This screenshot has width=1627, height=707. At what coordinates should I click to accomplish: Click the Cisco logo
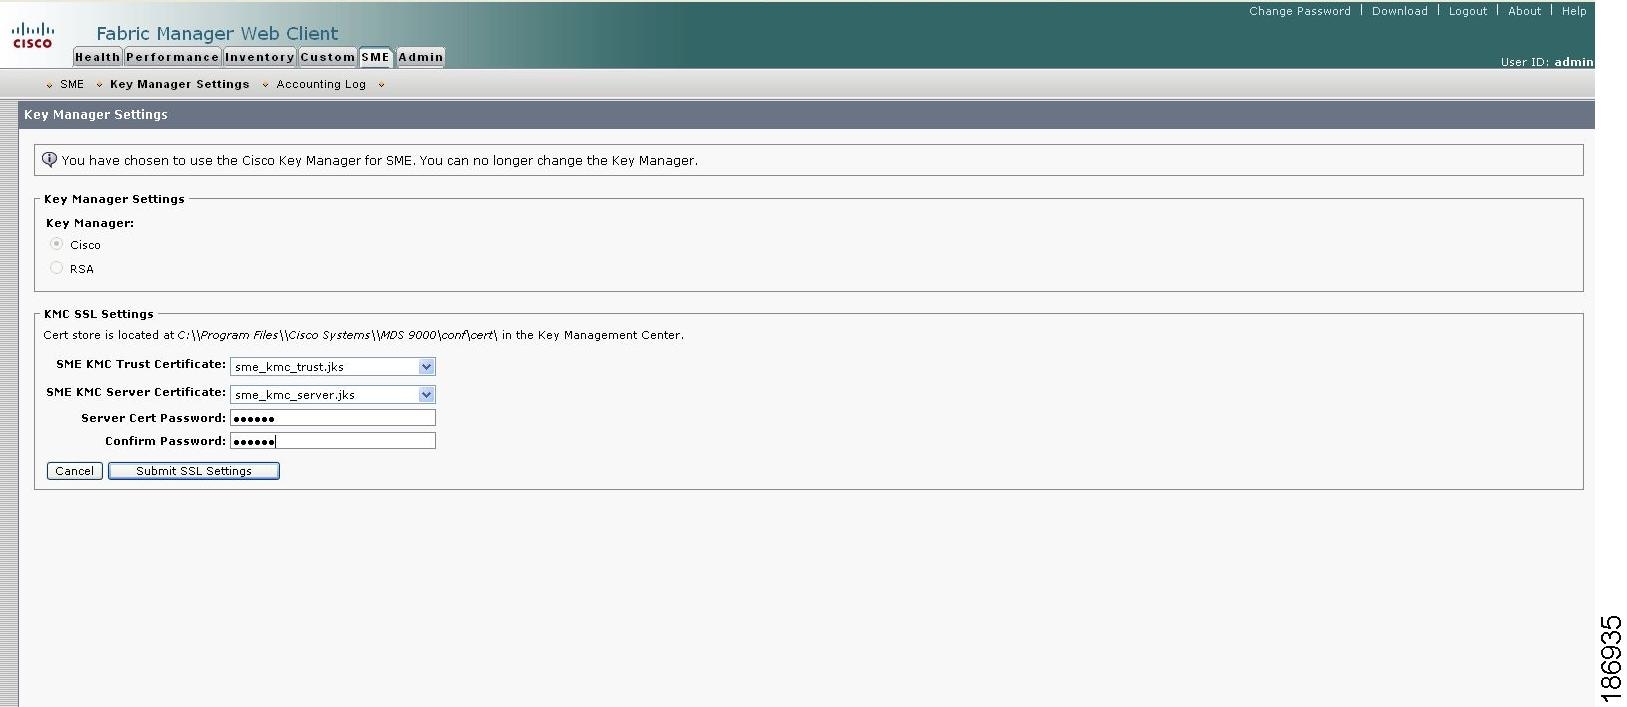(x=32, y=35)
